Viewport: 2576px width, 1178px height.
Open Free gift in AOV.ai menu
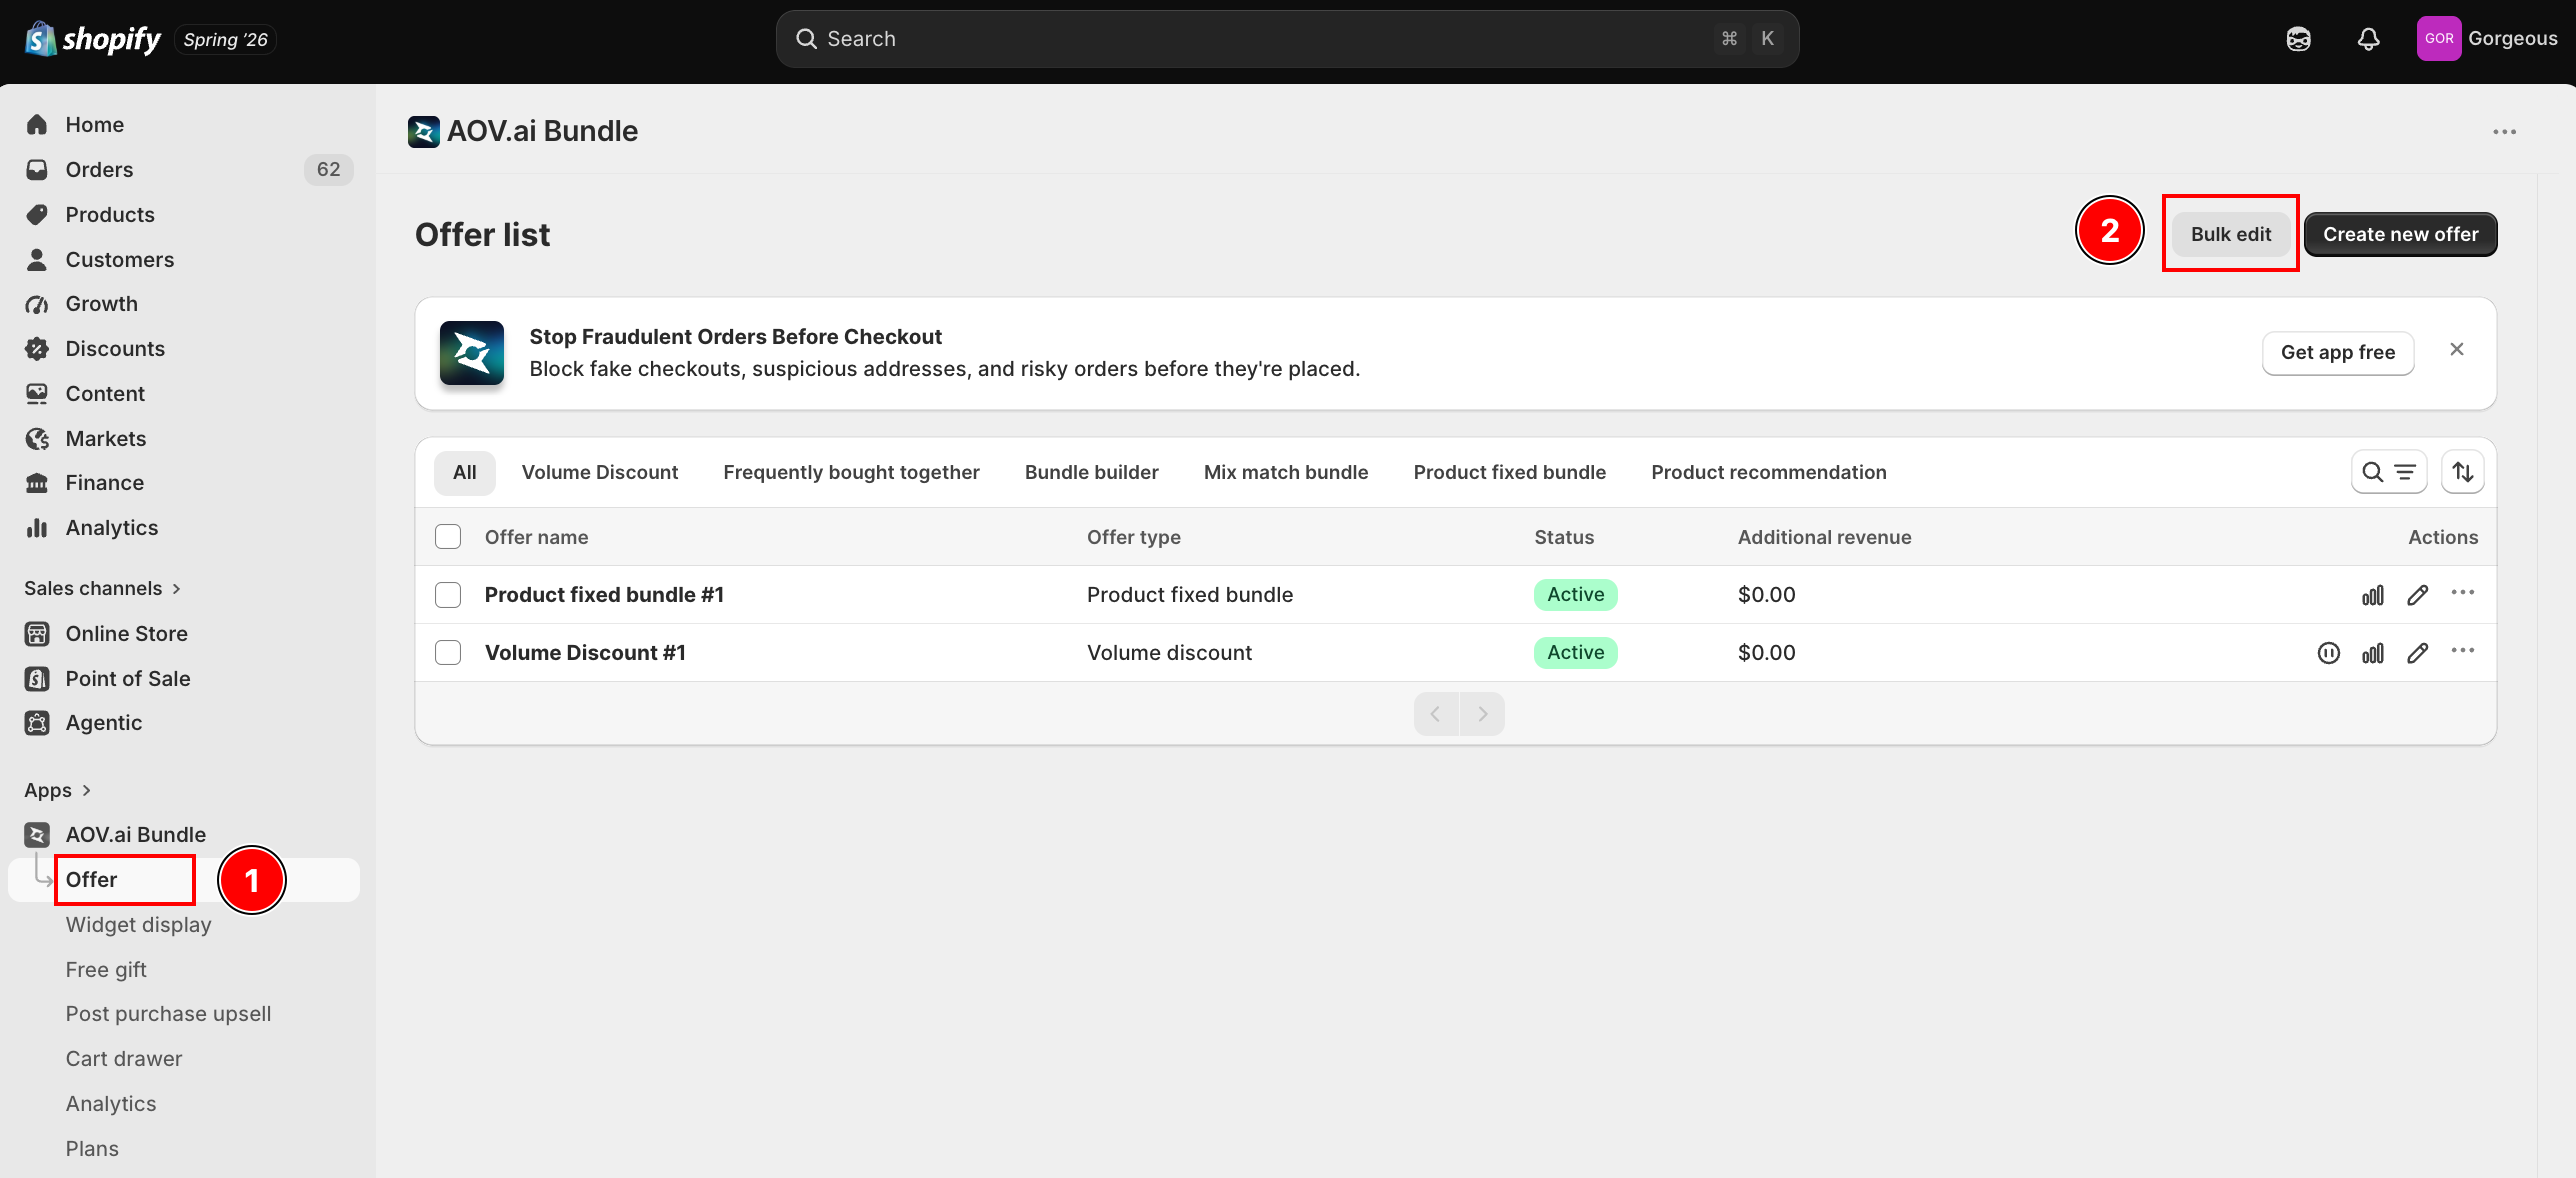coord(106,970)
